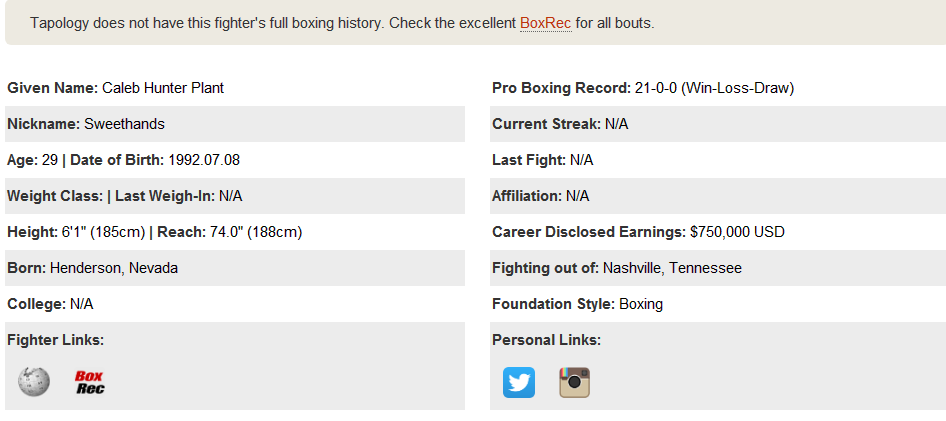Click the Affiliation row
This screenshot has height=421, width=946.
pos(718,196)
